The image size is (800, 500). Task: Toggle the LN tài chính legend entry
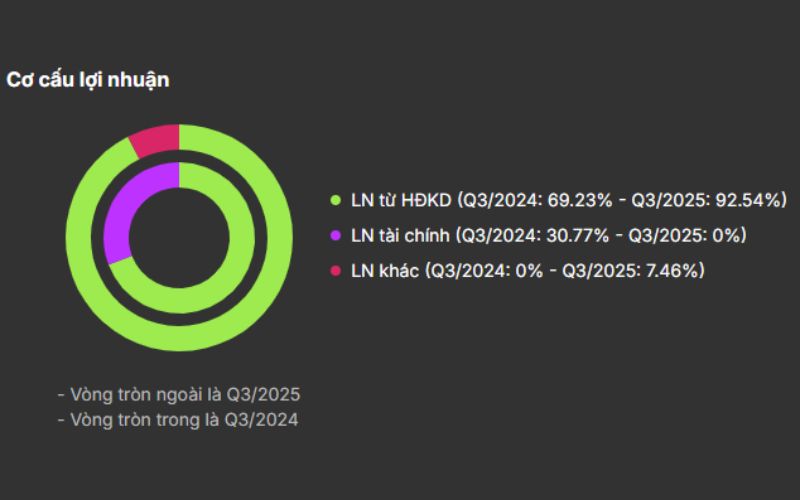(402, 235)
